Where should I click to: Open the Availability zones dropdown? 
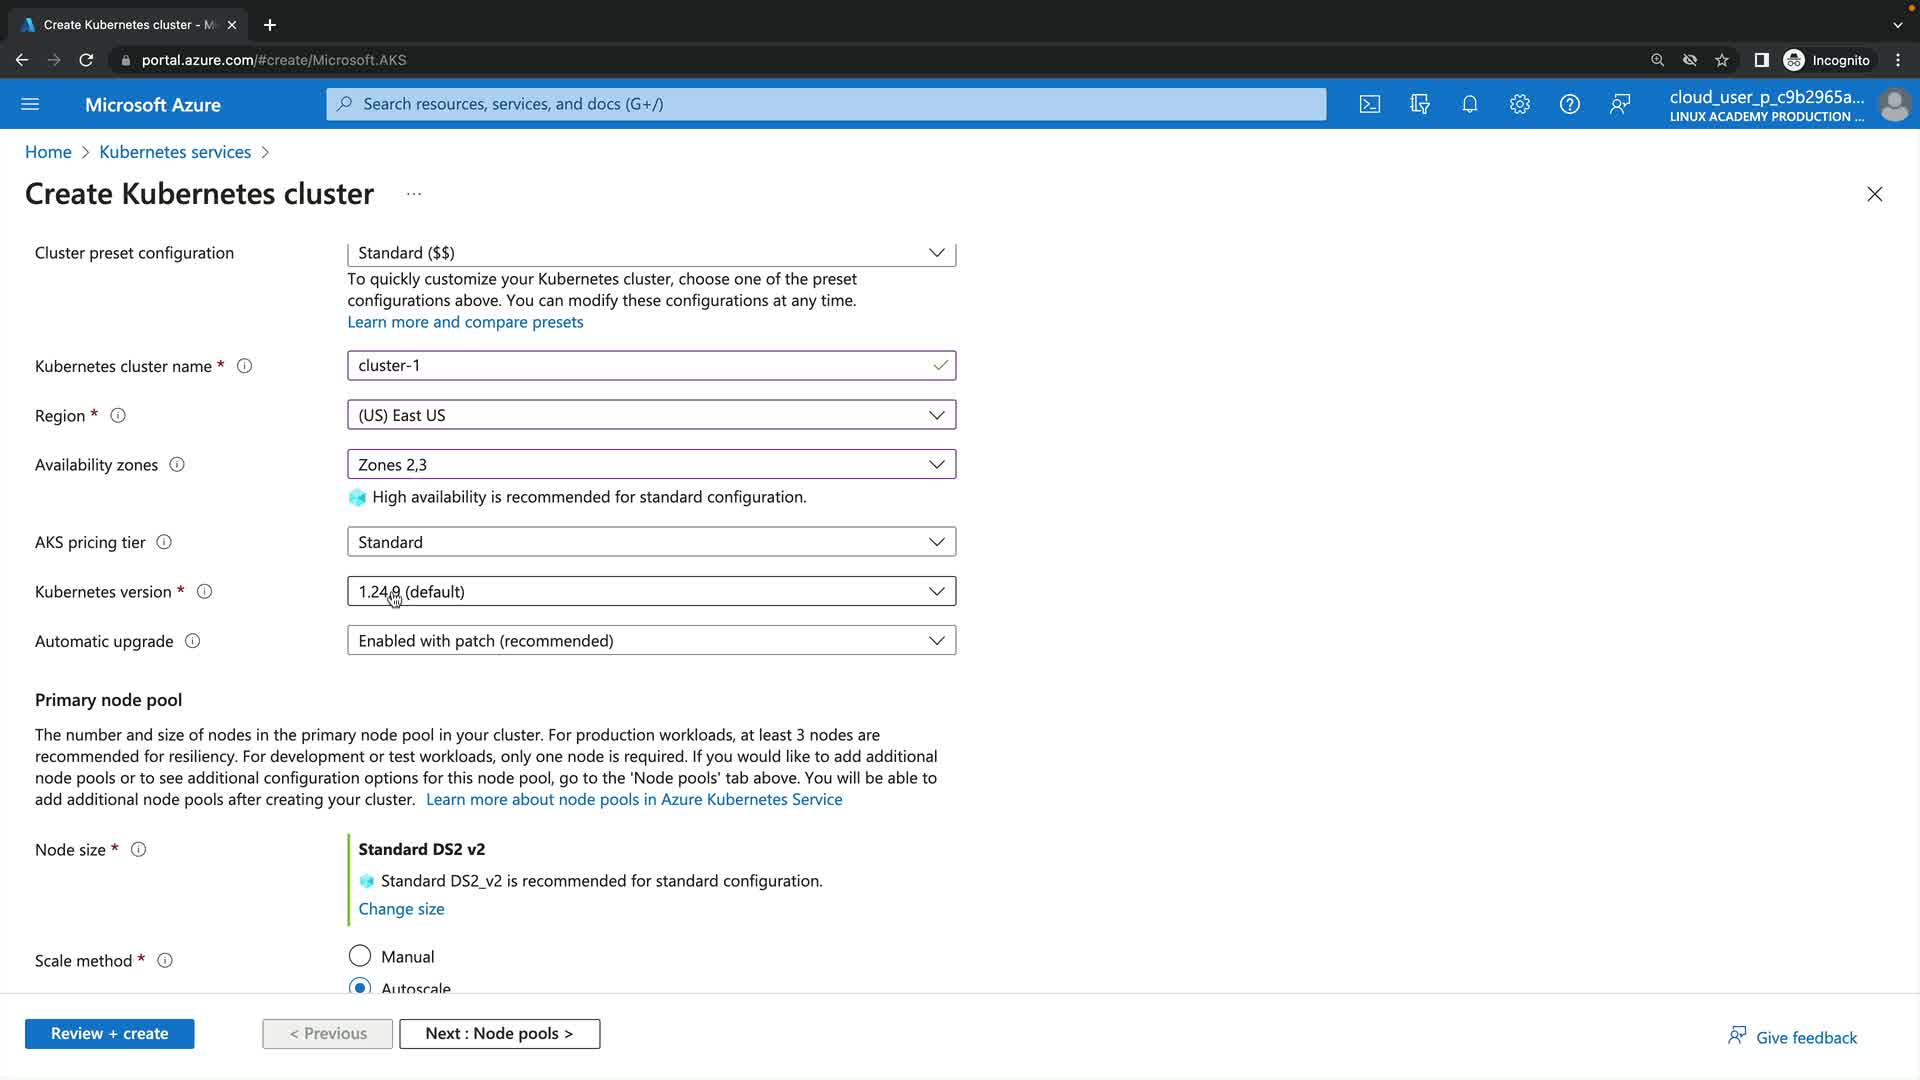click(x=651, y=465)
